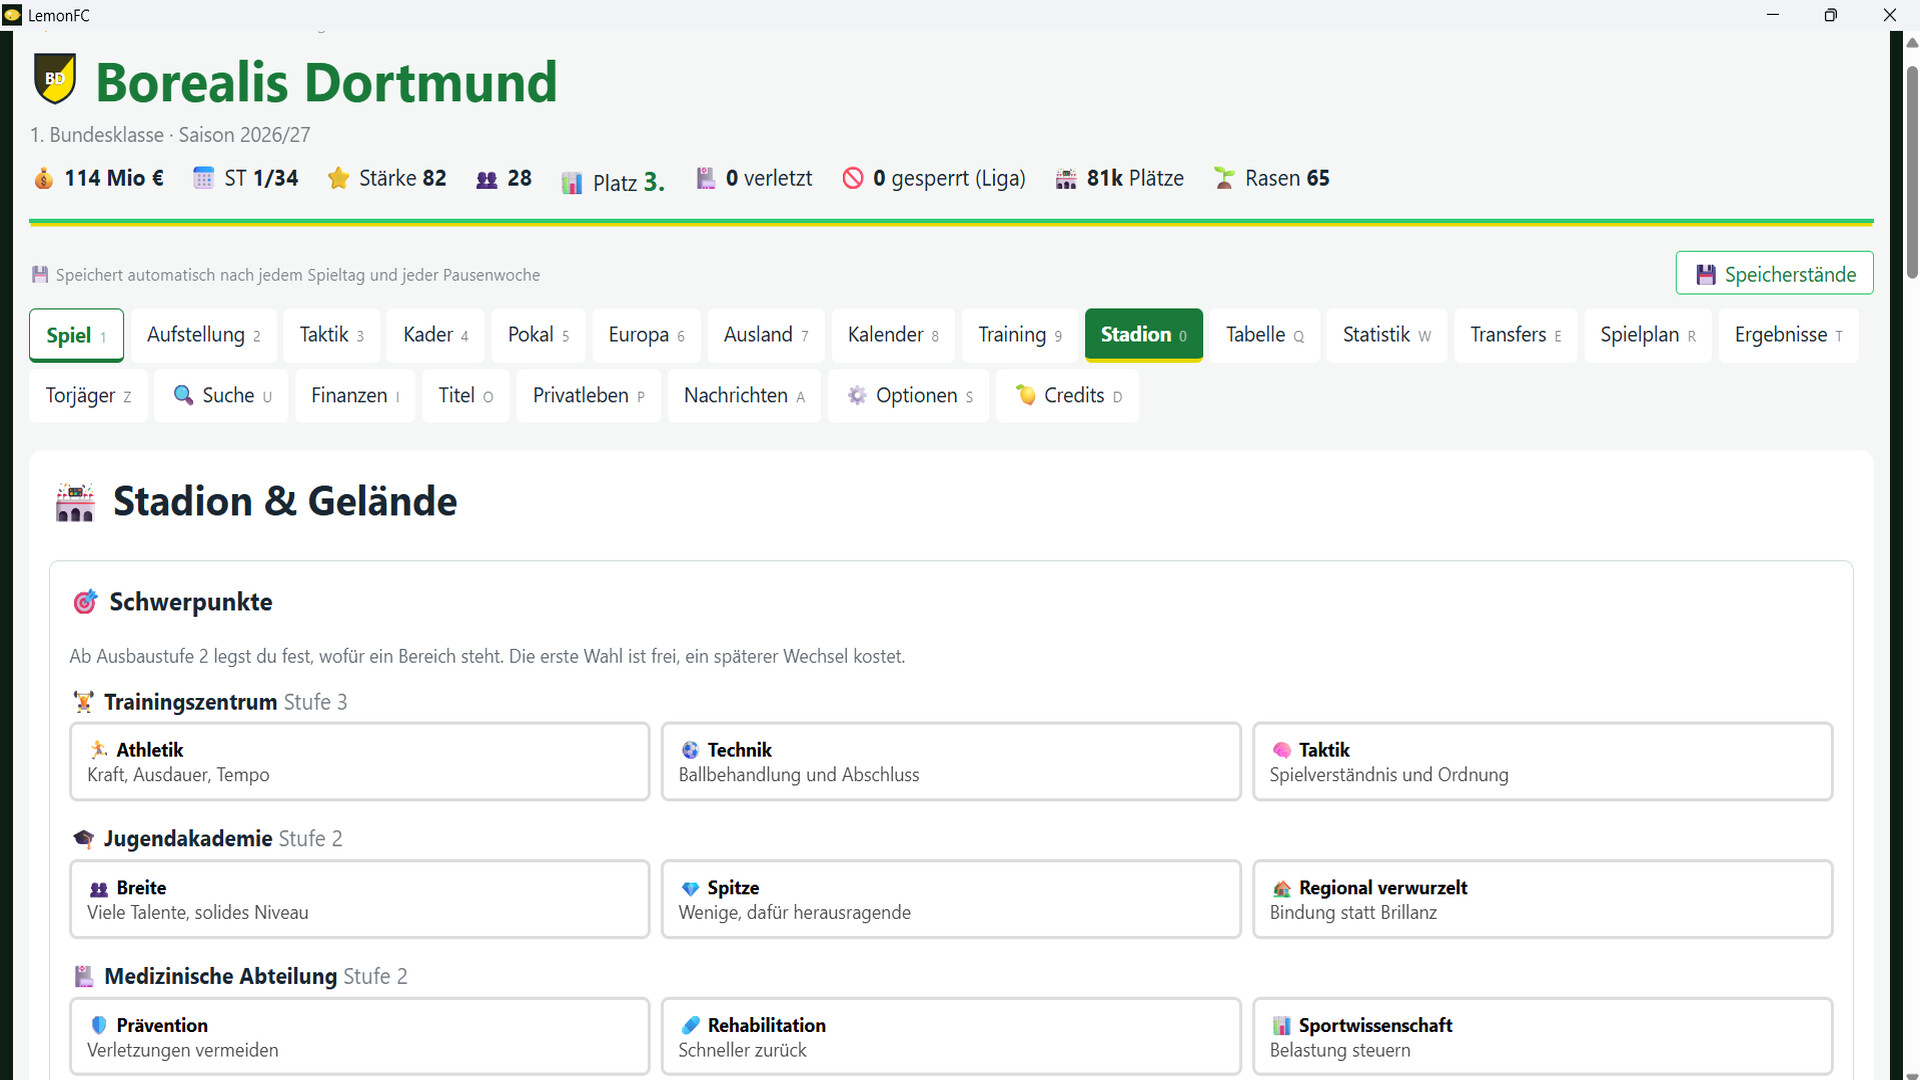Screen dimensions: 1920x1080
Task: Click the Trainingszentrum weightlifter icon
Action: point(84,702)
